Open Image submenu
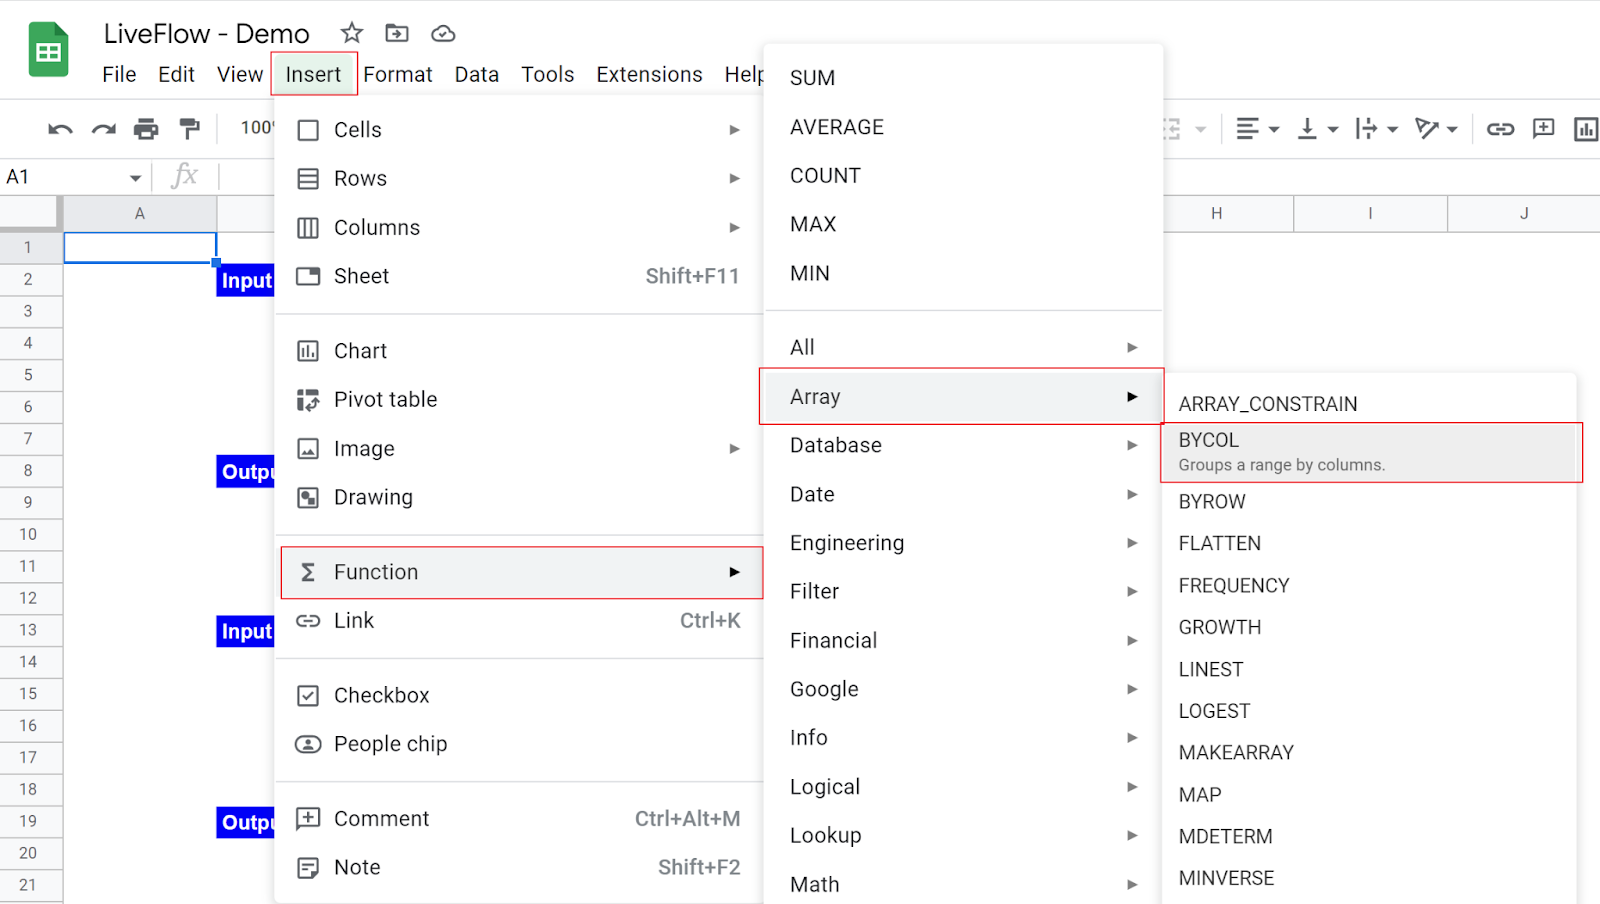The width and height of the screenshot is (1600, 904). tap(519, 448)
